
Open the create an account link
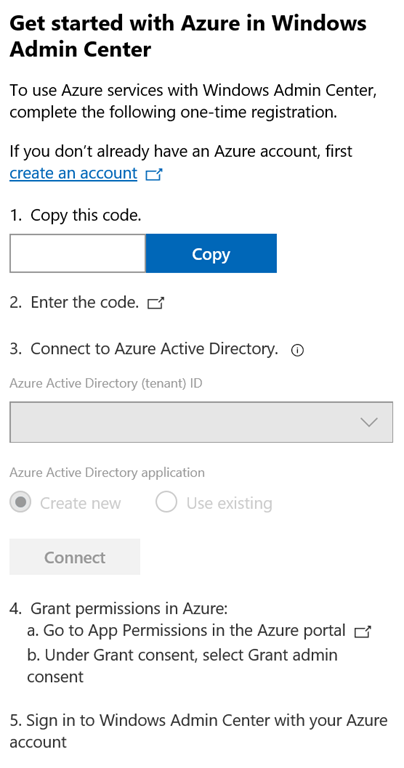tap(73, 173)
